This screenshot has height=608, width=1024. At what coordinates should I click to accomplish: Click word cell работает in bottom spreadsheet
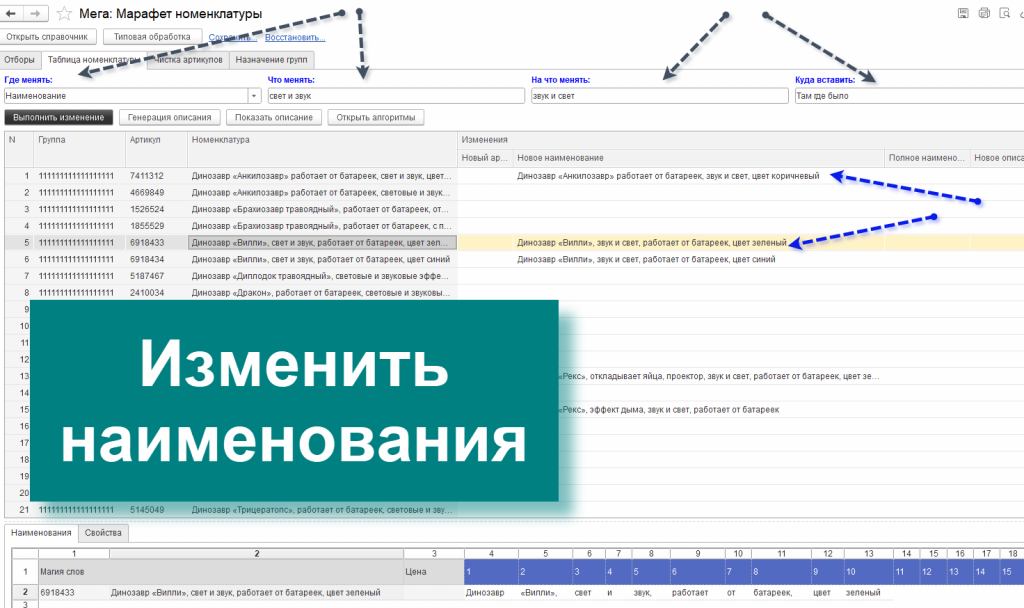click(697, 593)
